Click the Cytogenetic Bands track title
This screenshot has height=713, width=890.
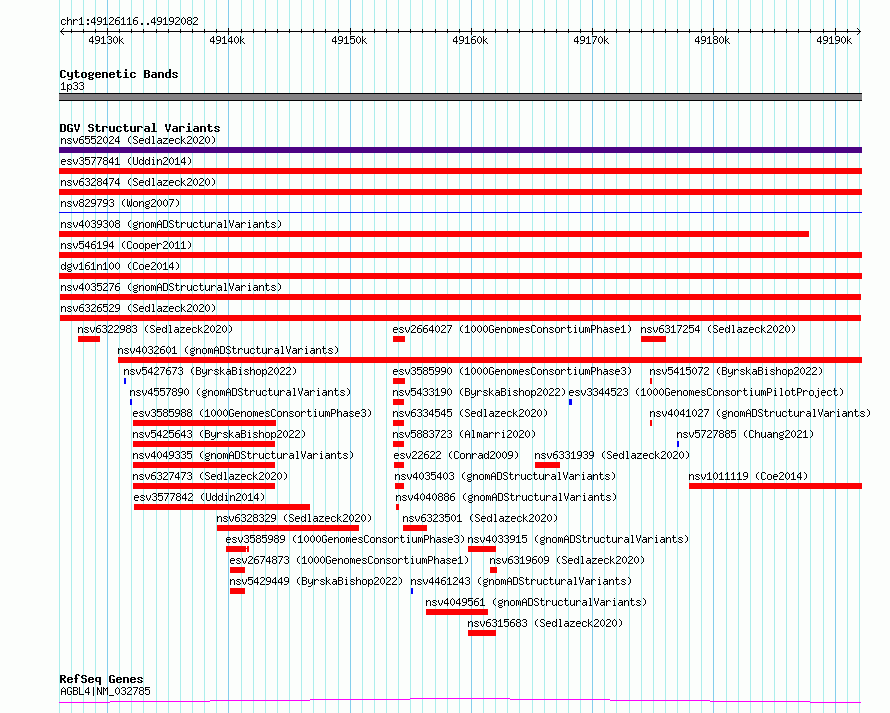point(119,74)
